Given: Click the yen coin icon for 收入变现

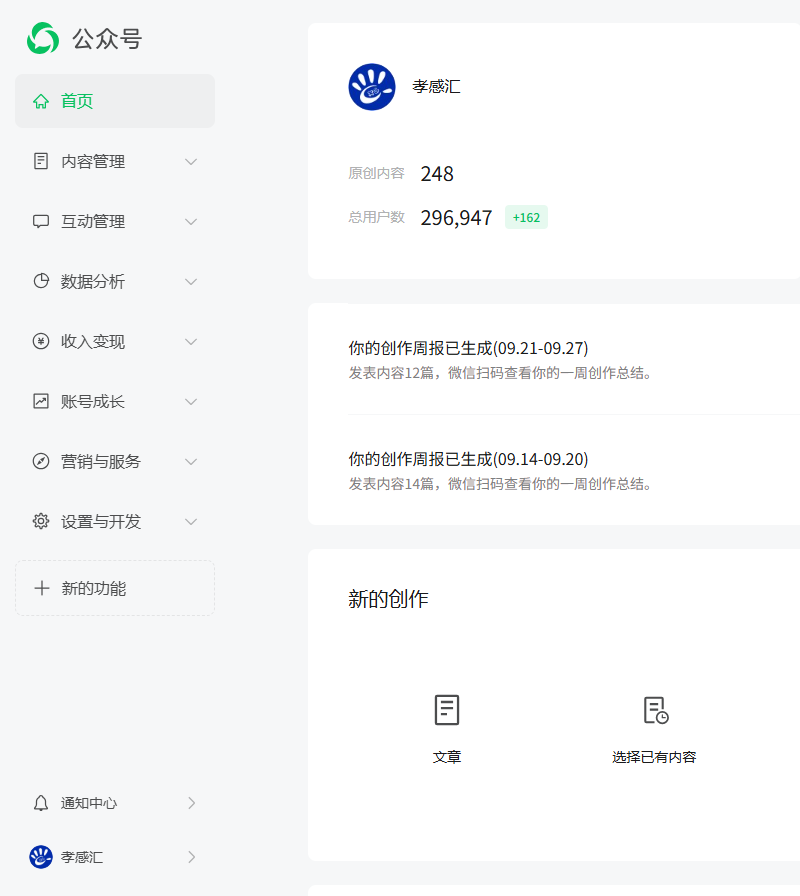Looking at the screenshot, I should (41, 341).
